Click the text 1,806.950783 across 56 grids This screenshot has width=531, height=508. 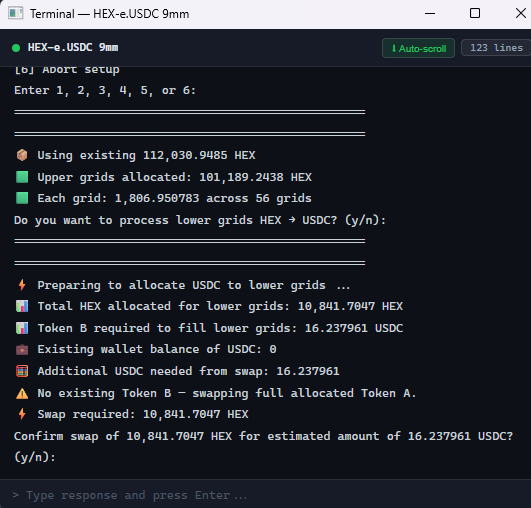point(213,198)
